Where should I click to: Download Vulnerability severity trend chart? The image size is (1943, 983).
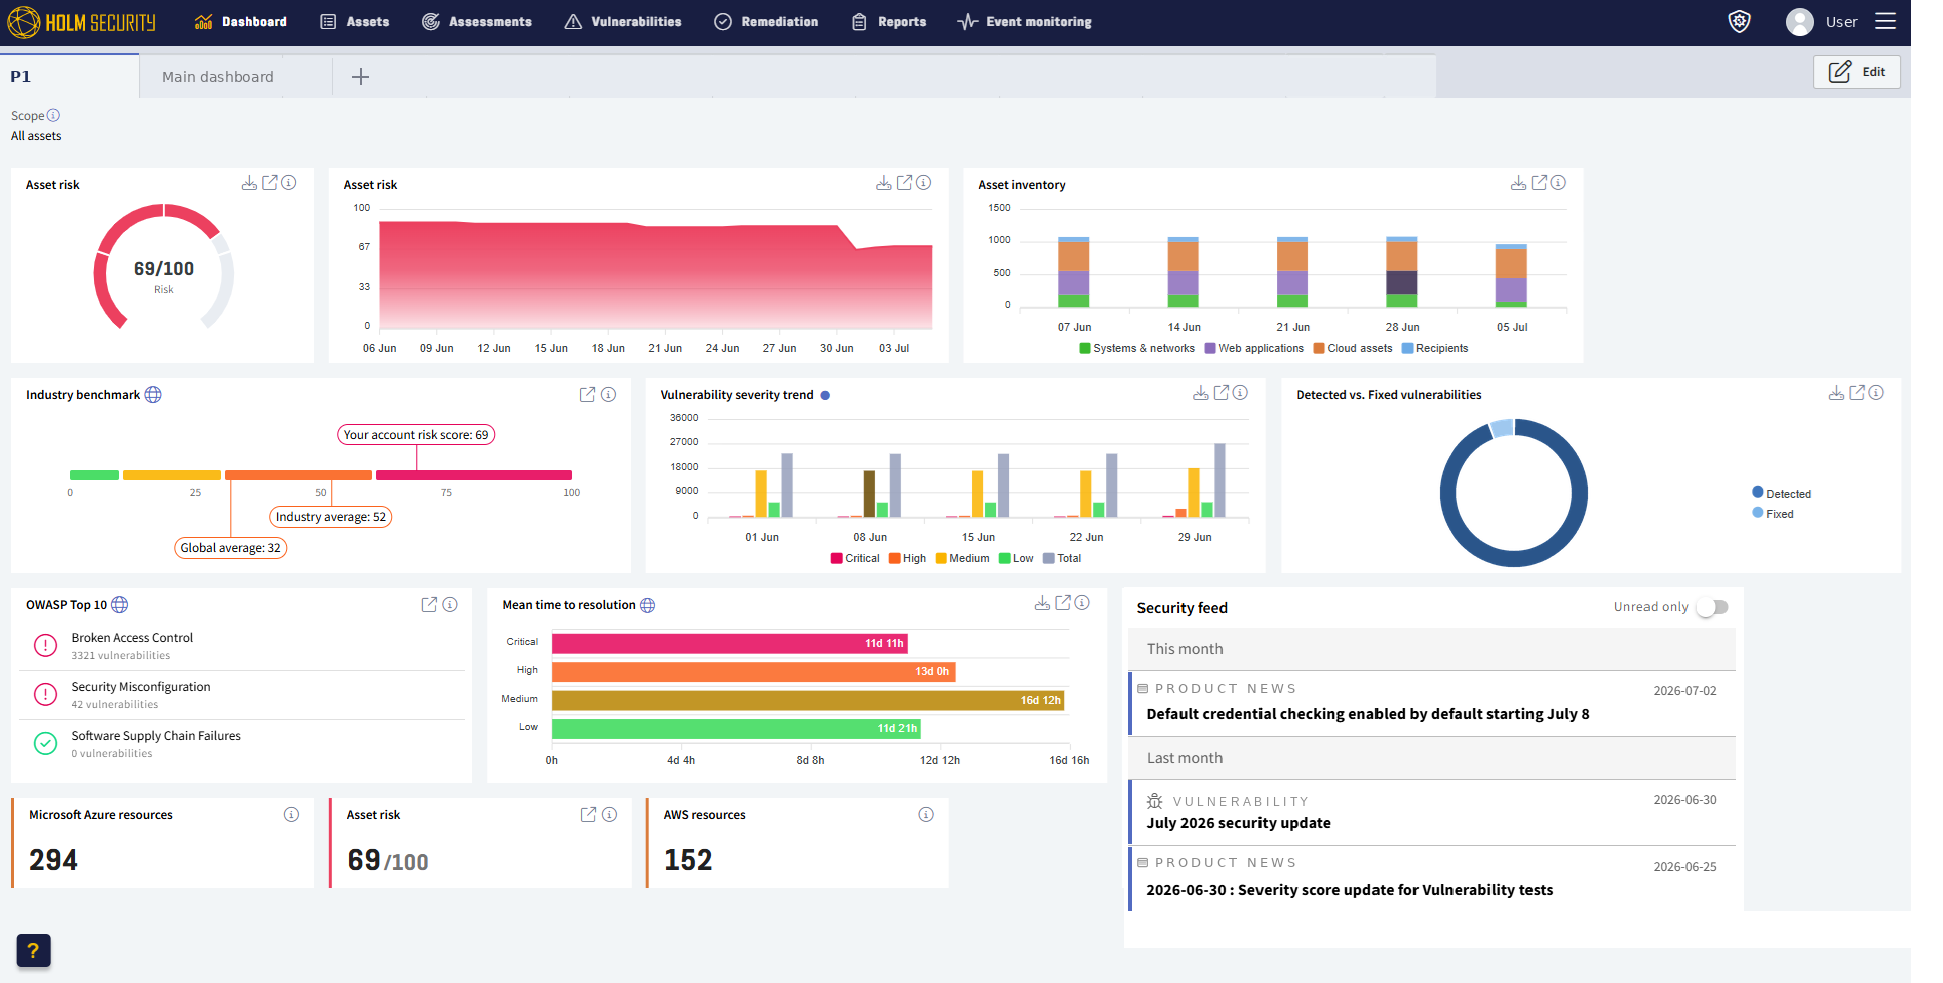coord(1201,393)
